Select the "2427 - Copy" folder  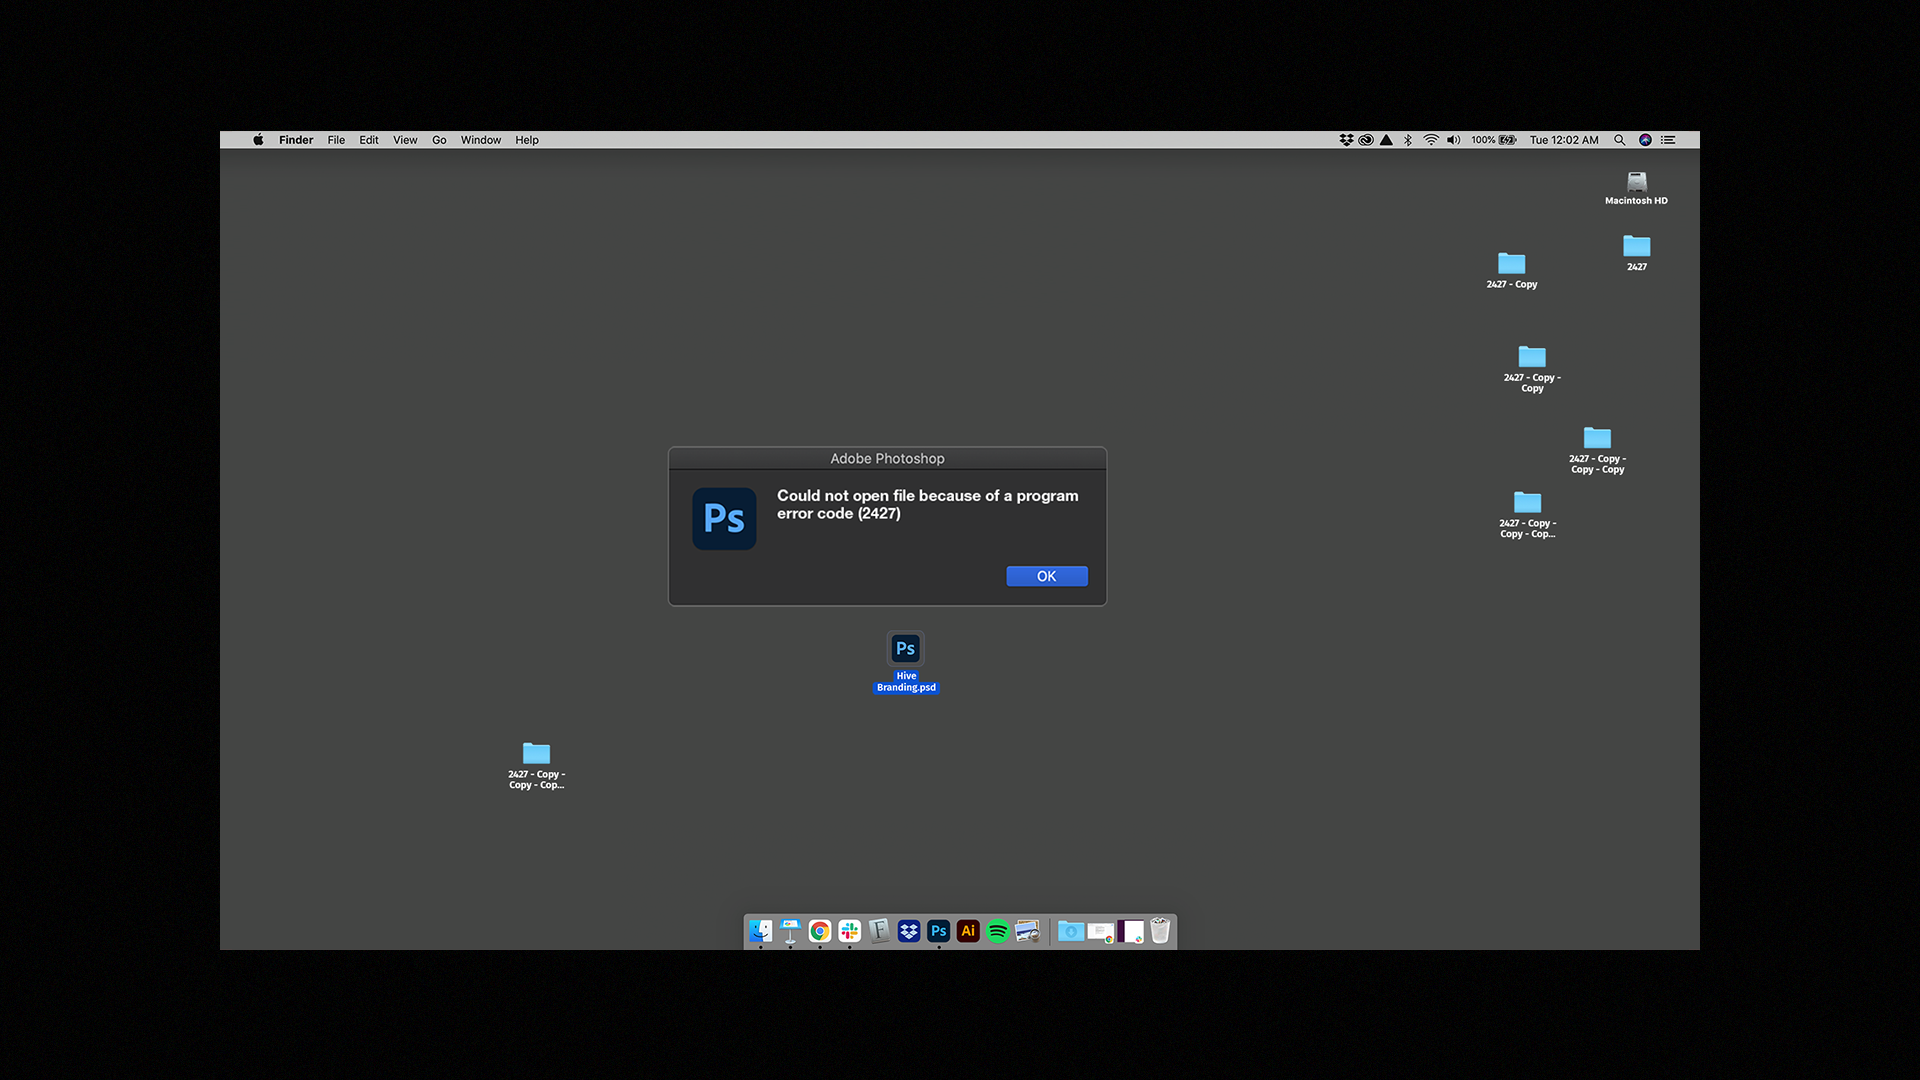click(1512, 264)
